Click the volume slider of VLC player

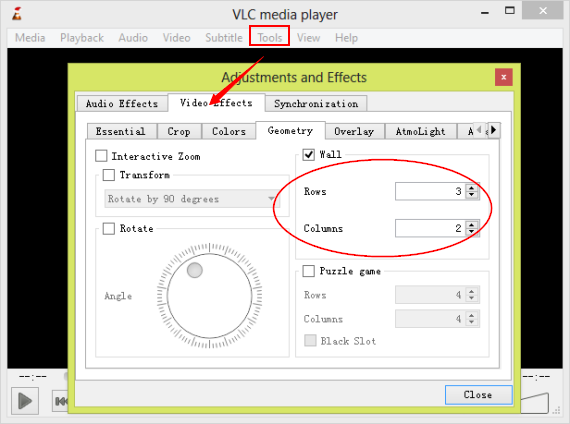pos(535,402)
